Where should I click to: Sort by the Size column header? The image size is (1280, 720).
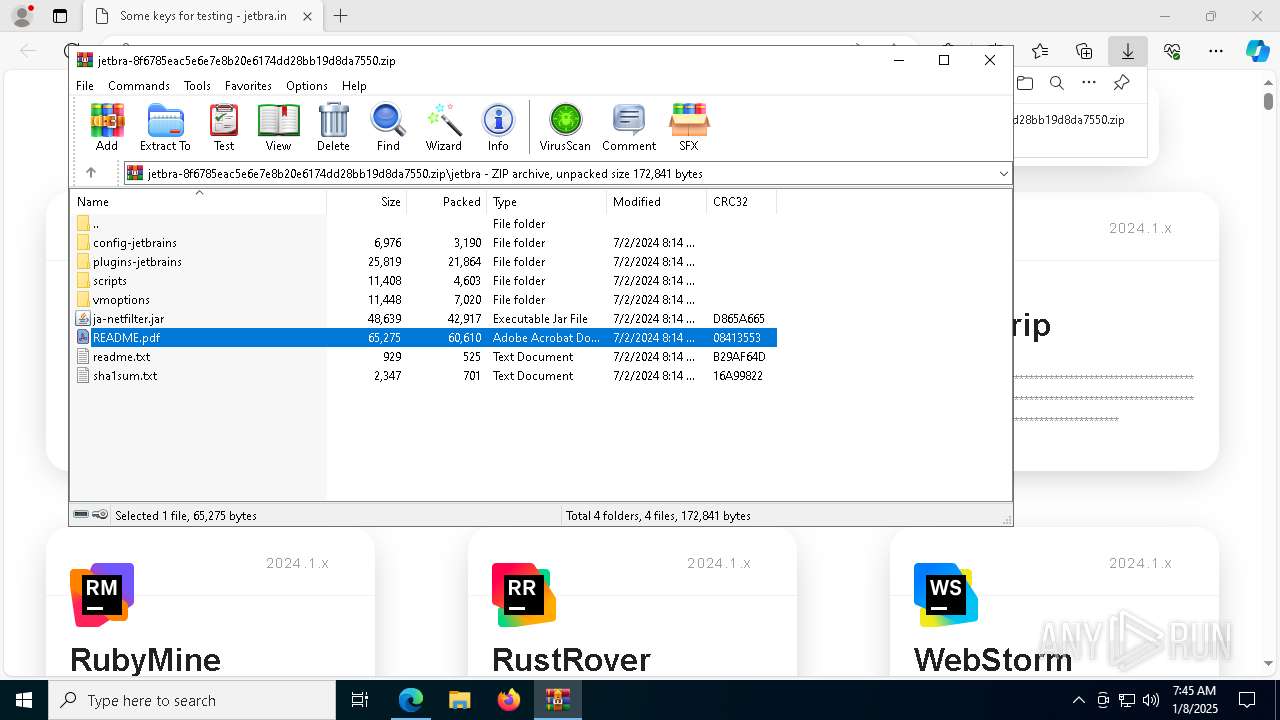[367, 202]
